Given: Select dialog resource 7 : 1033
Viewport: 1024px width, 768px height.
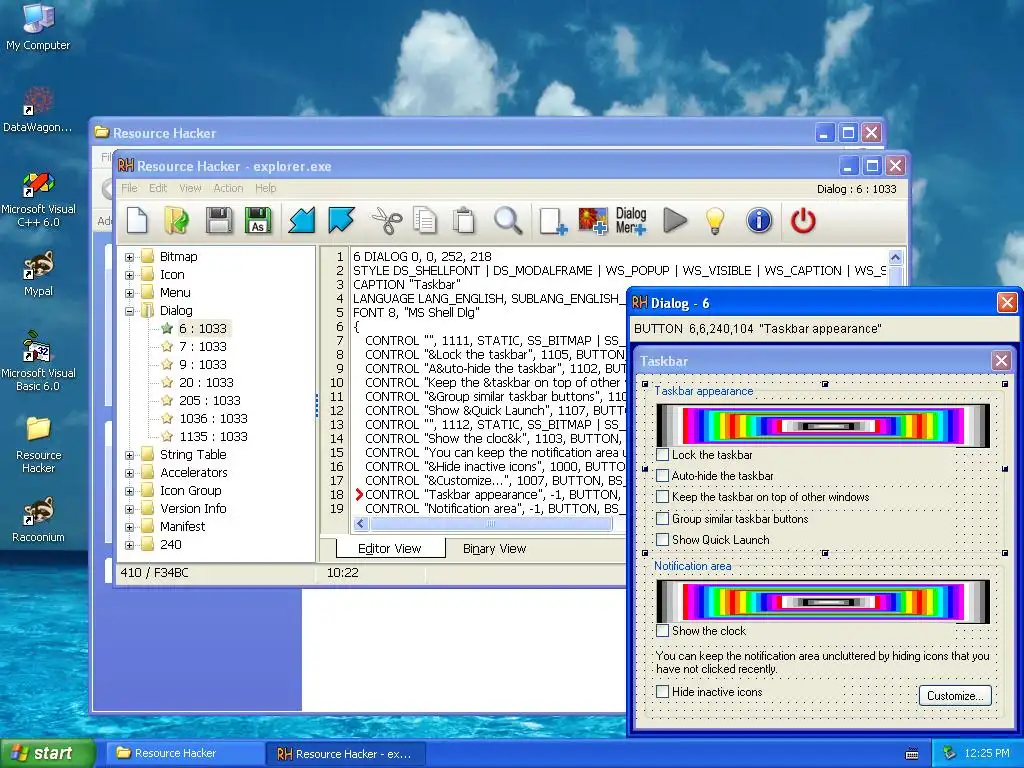Looking at the screenshot, I should tap(202, 346).
